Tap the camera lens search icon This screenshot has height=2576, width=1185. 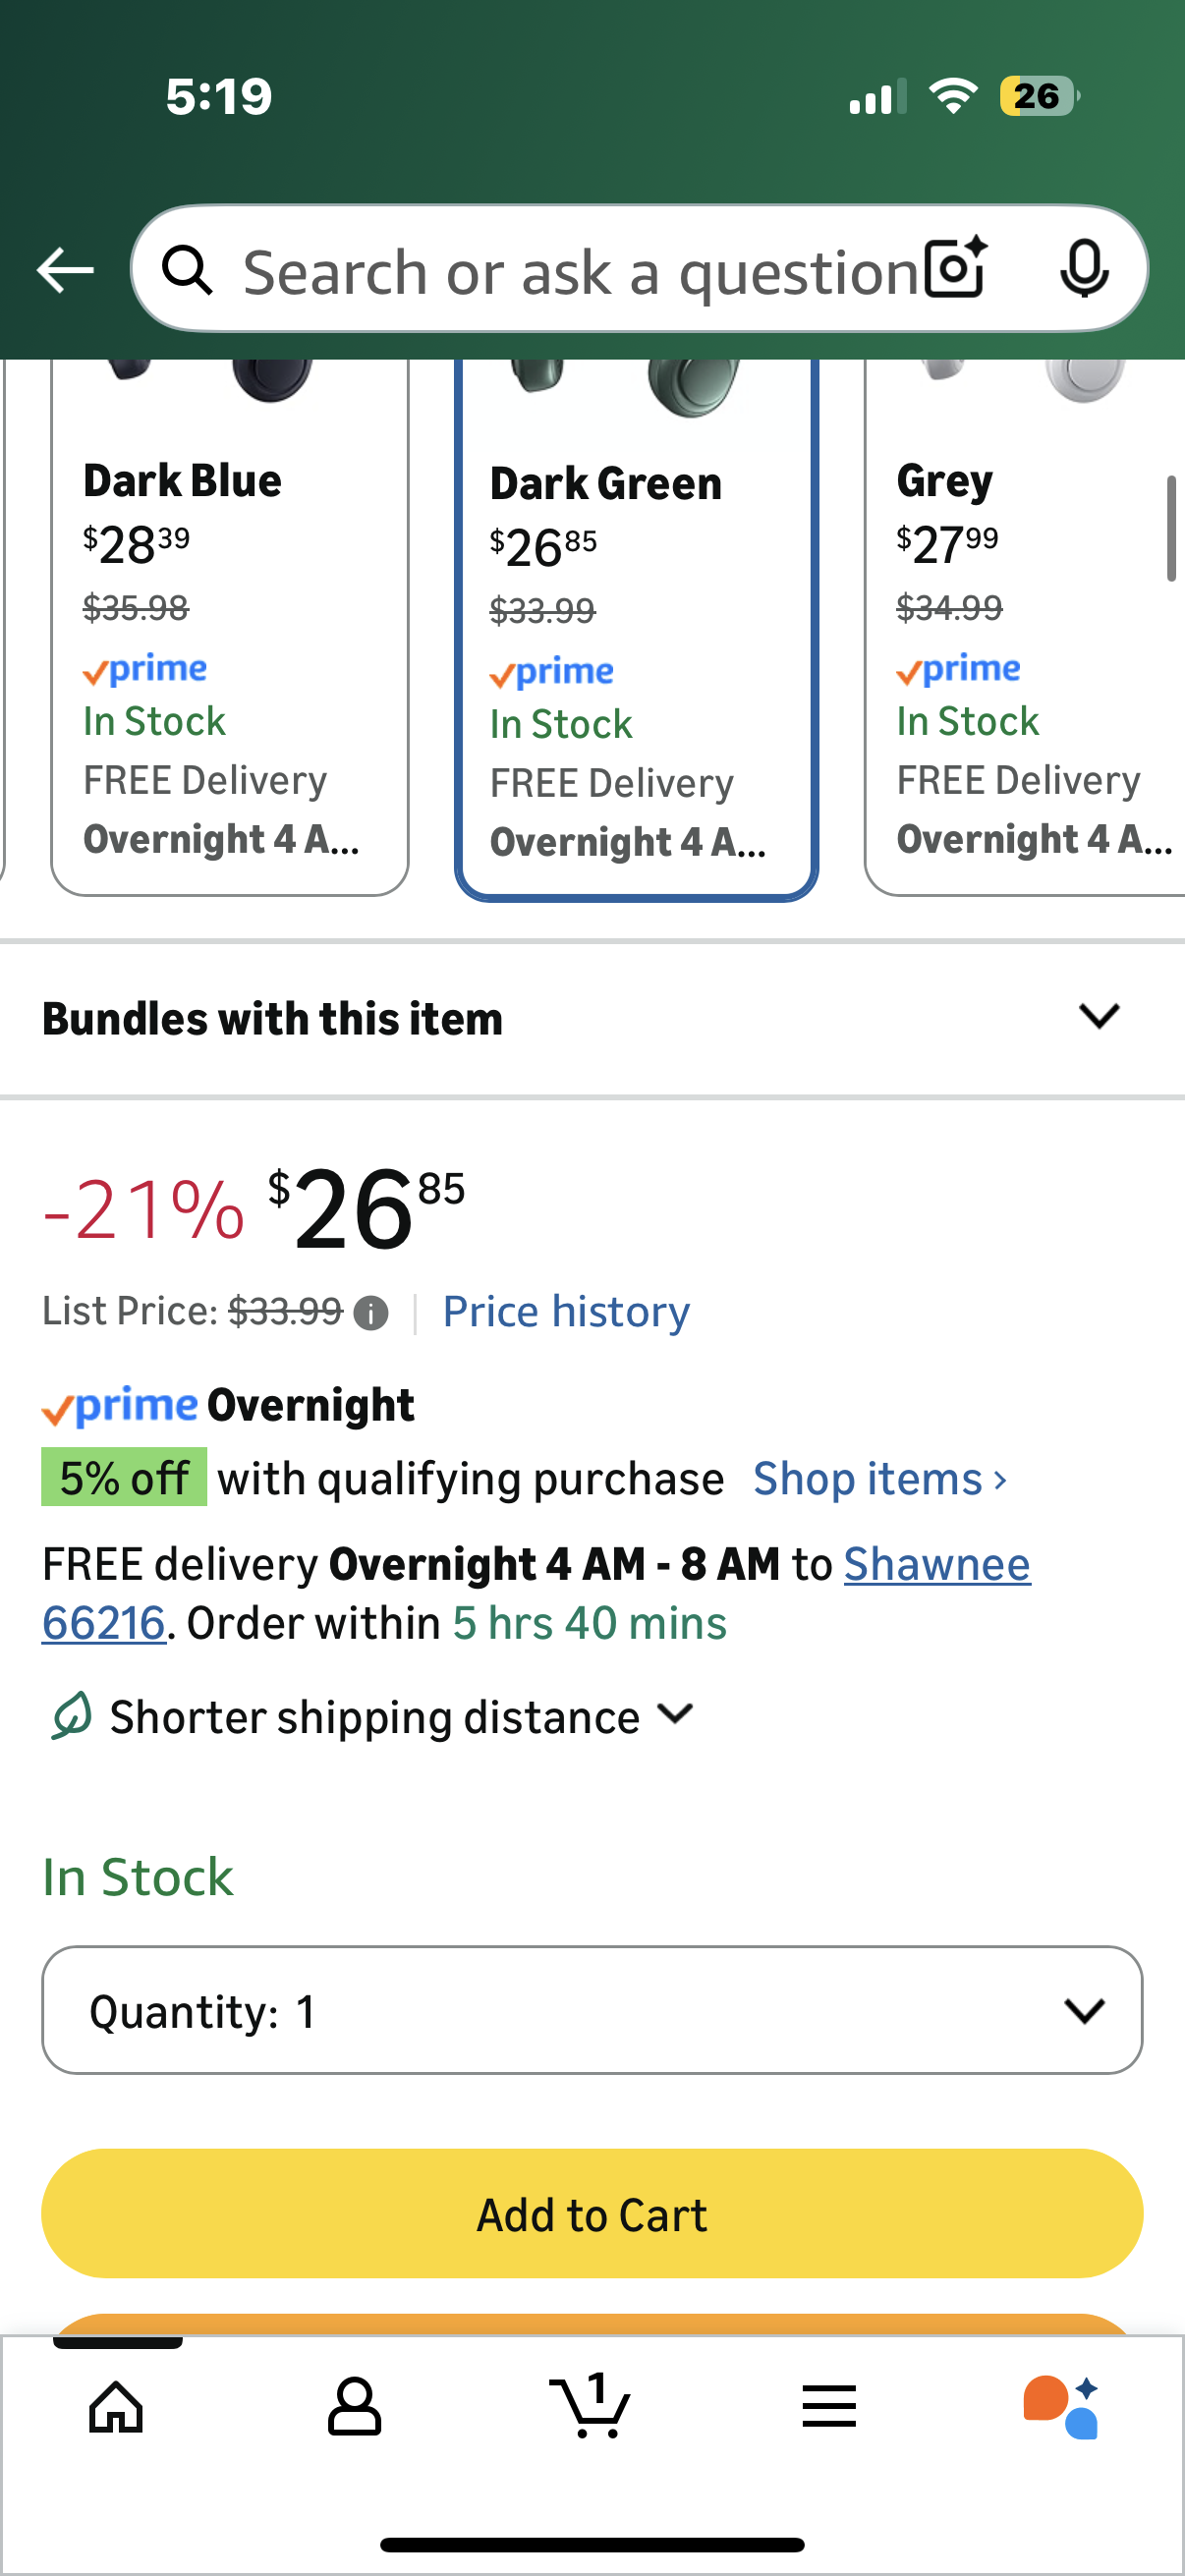coord(955,269)
